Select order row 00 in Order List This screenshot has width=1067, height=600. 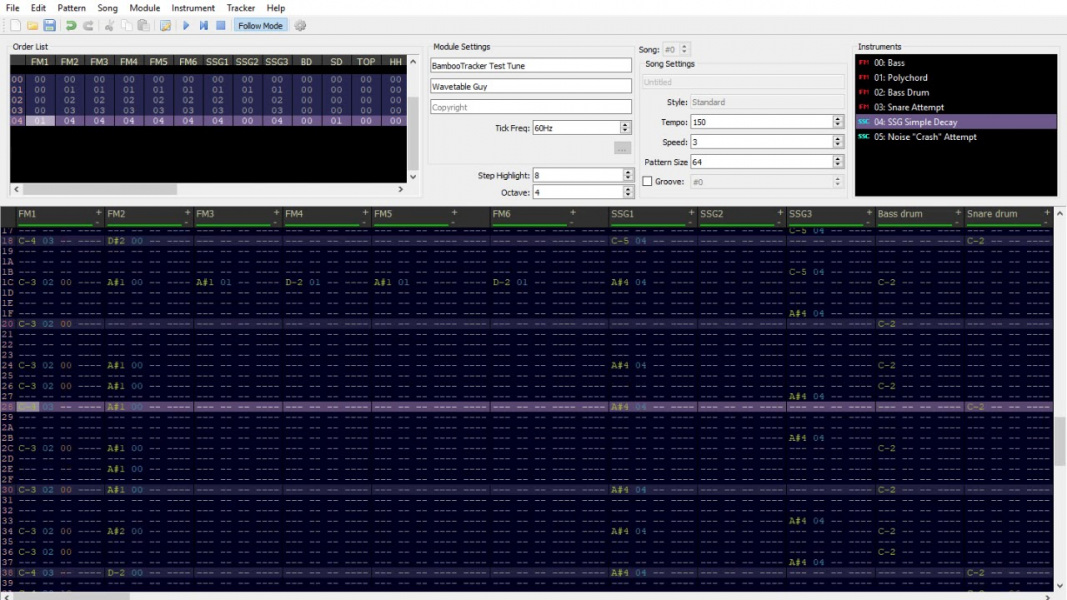(x=208, y=80)
